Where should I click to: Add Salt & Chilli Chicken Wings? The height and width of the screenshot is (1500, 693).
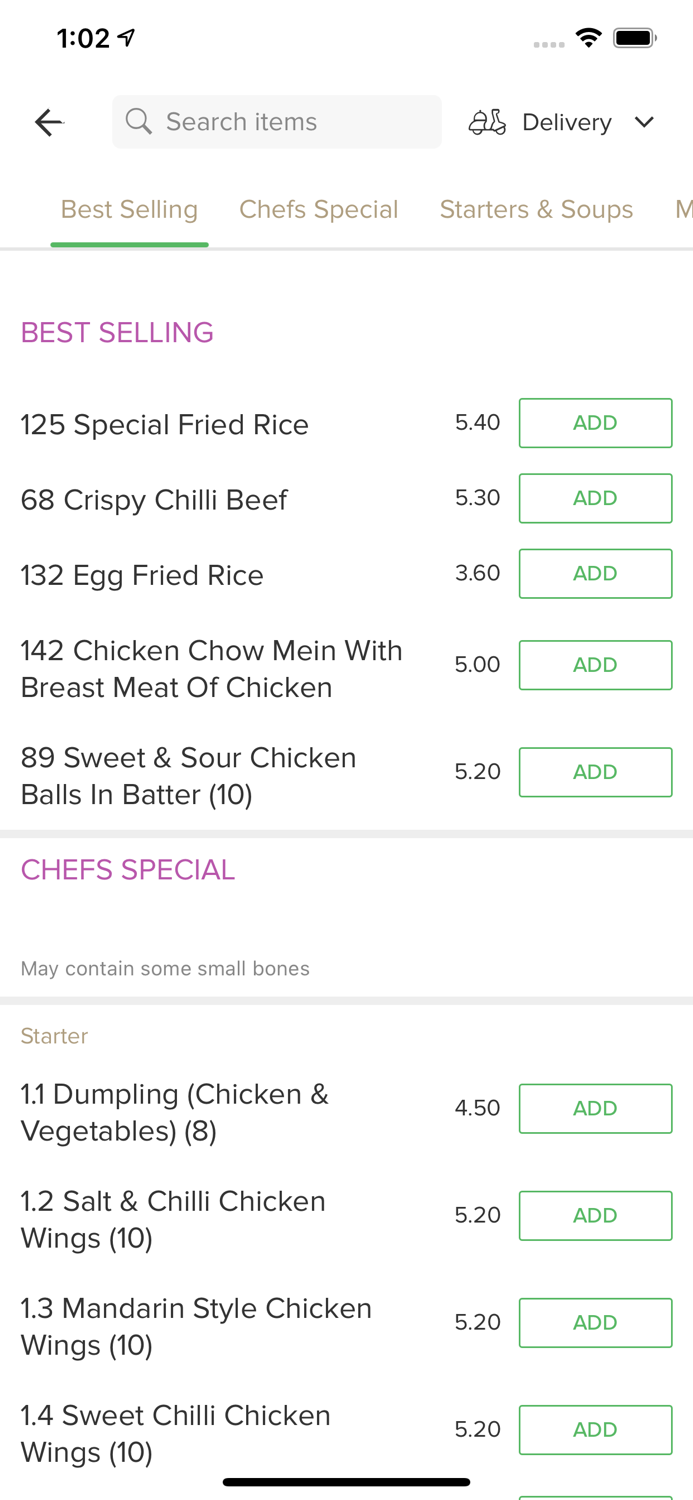[595, 1215]
